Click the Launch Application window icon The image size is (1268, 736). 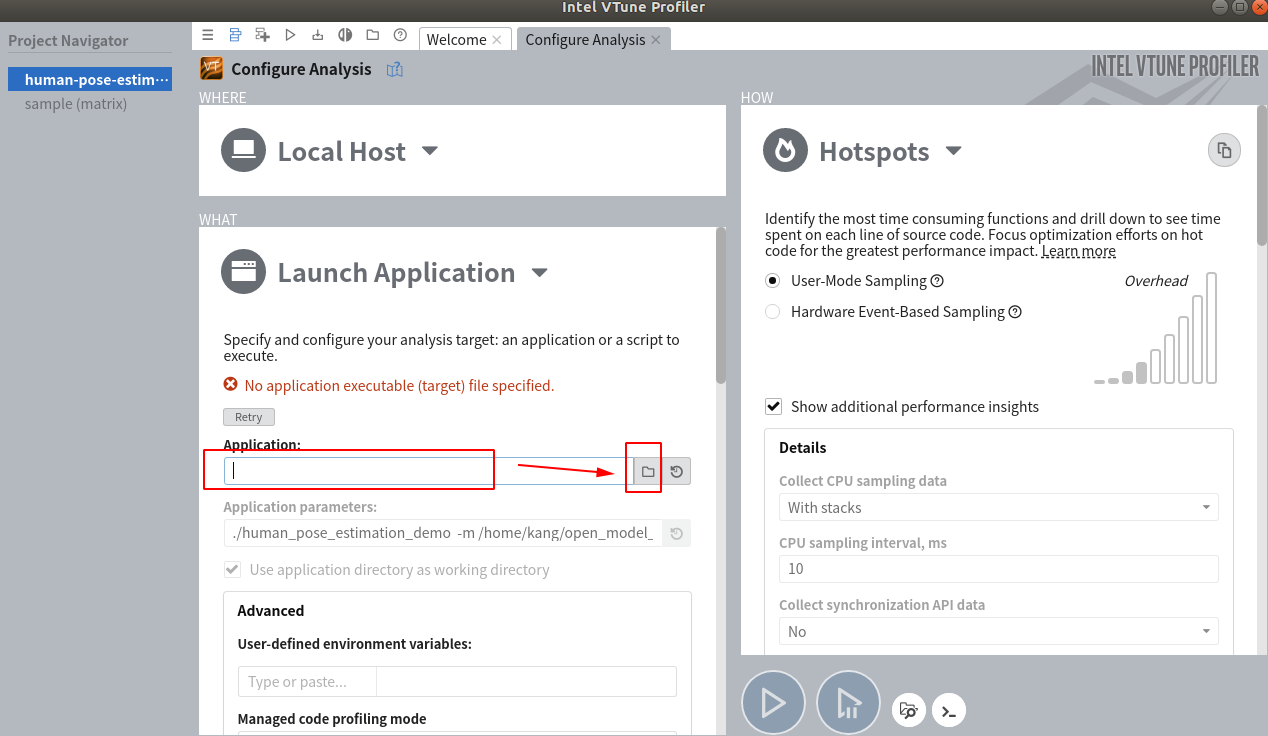[244, 272]
